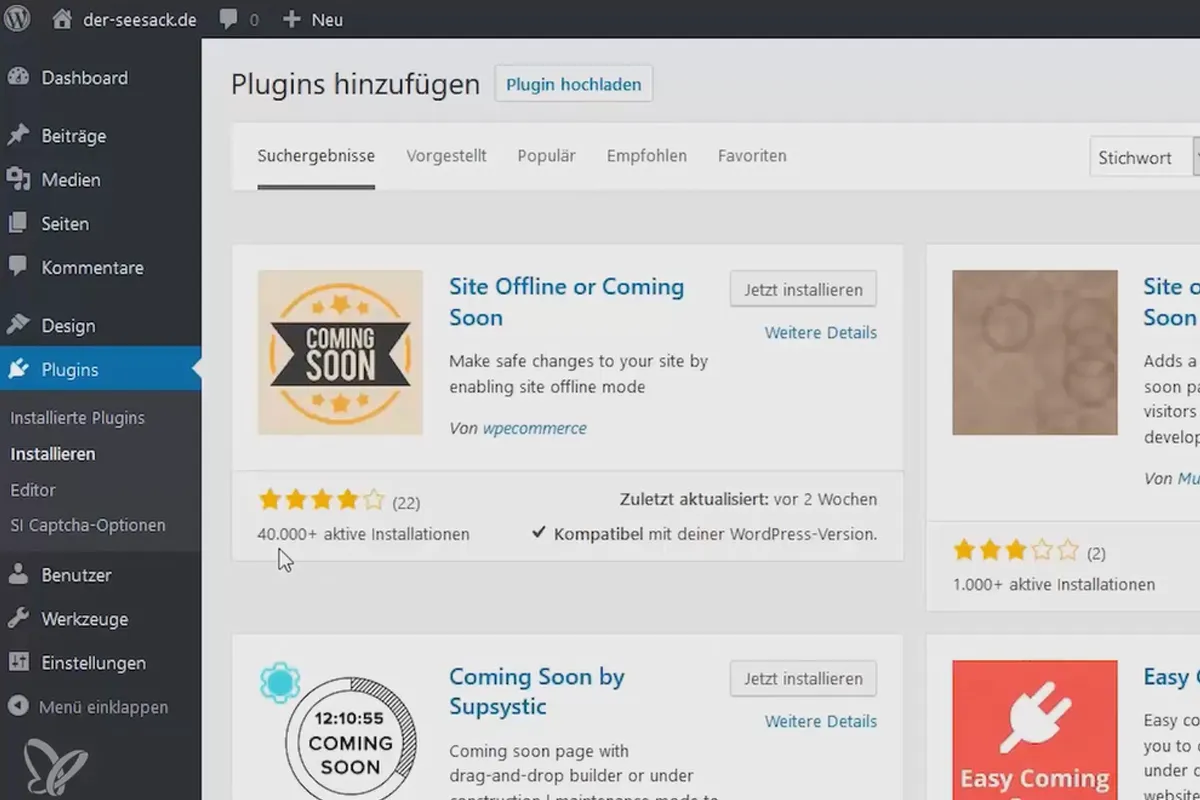The height and width of the screenshot is (800, 1200).
Task: Open the Einstellungen menu label
Action: click(93, 664)
